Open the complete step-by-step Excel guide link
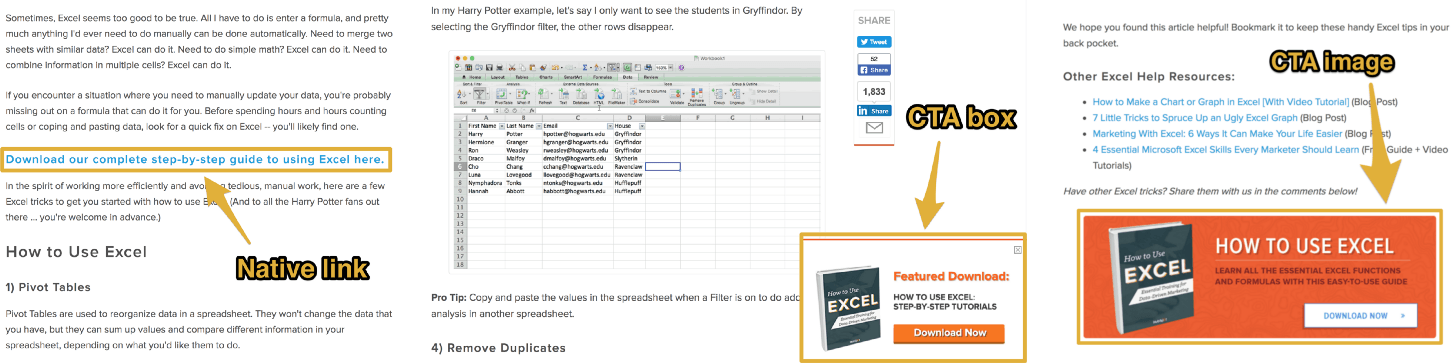This screenshot has width=1454, height=363. 194,159
